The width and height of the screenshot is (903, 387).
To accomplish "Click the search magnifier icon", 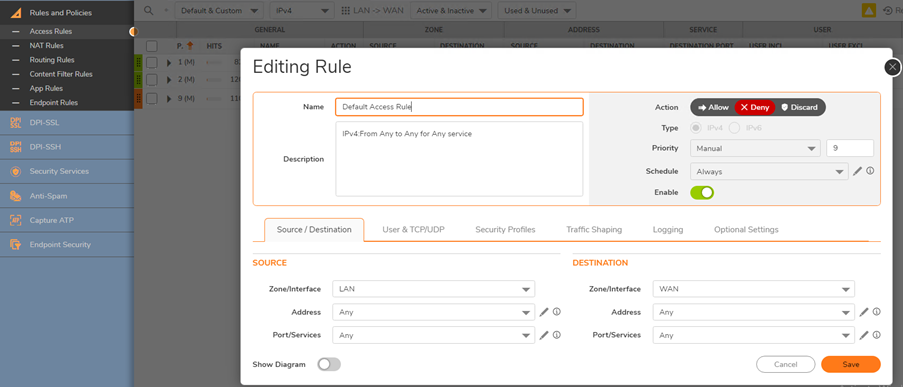I will pyautogui.click(x=149, y=10).
